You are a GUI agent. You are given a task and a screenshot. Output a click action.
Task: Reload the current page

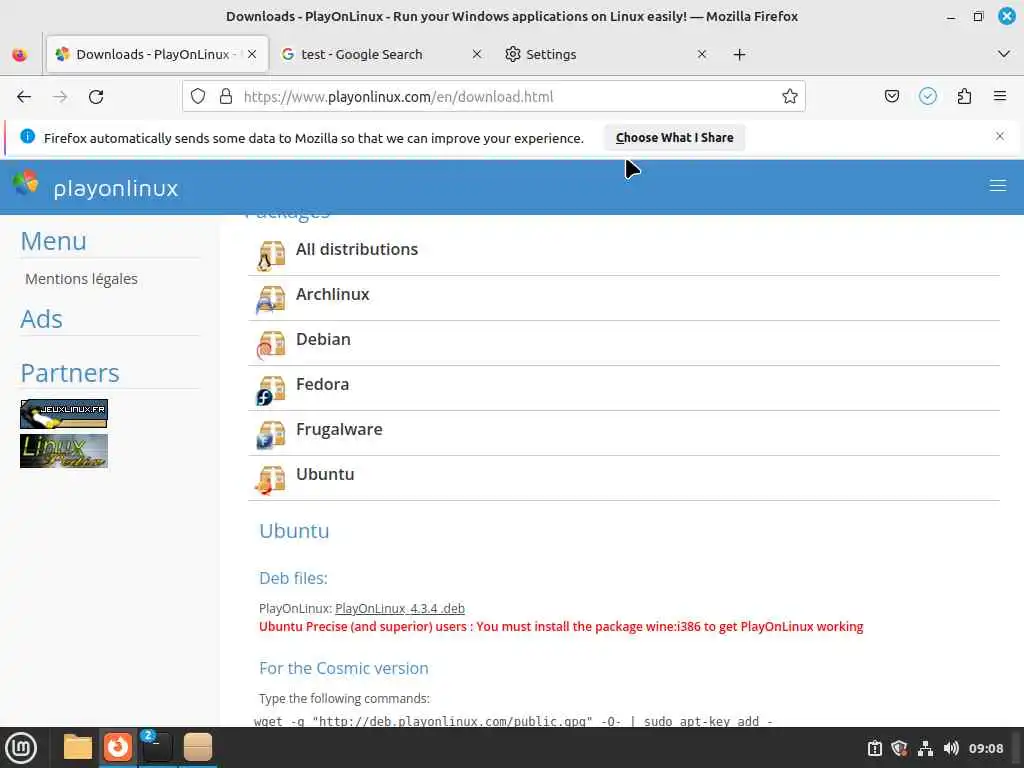coord(96,97)
